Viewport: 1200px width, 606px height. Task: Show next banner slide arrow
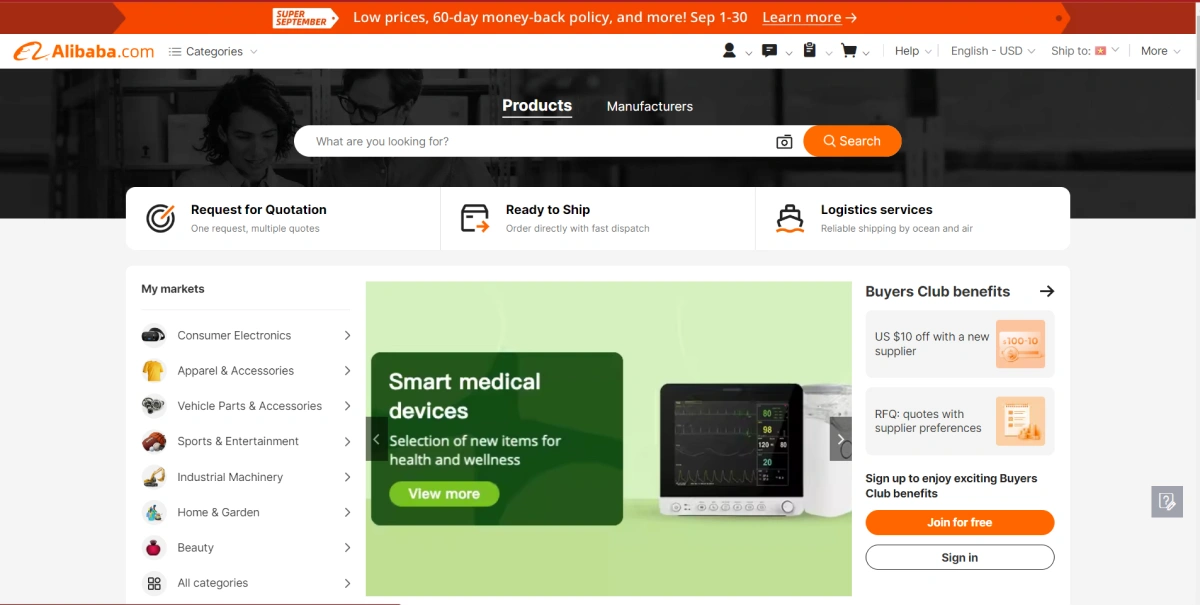[x=841, y=439]
